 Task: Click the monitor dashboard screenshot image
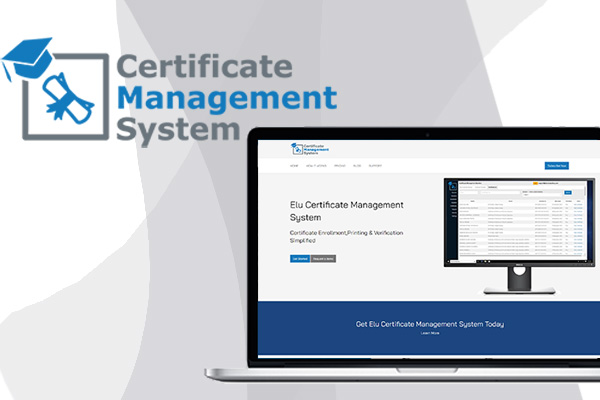tap(519, 236)
